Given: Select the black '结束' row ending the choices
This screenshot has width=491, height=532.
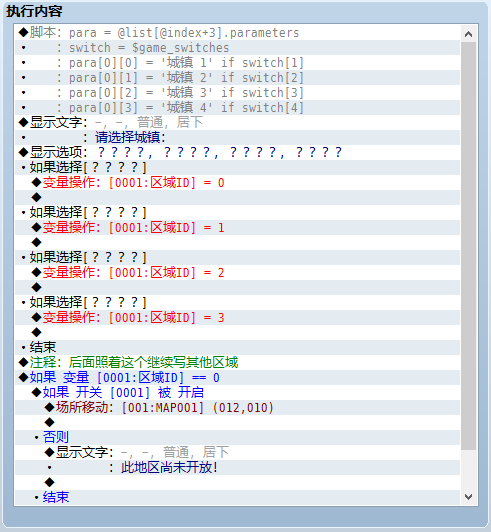Looking at the screenshot, I should 238,347.
